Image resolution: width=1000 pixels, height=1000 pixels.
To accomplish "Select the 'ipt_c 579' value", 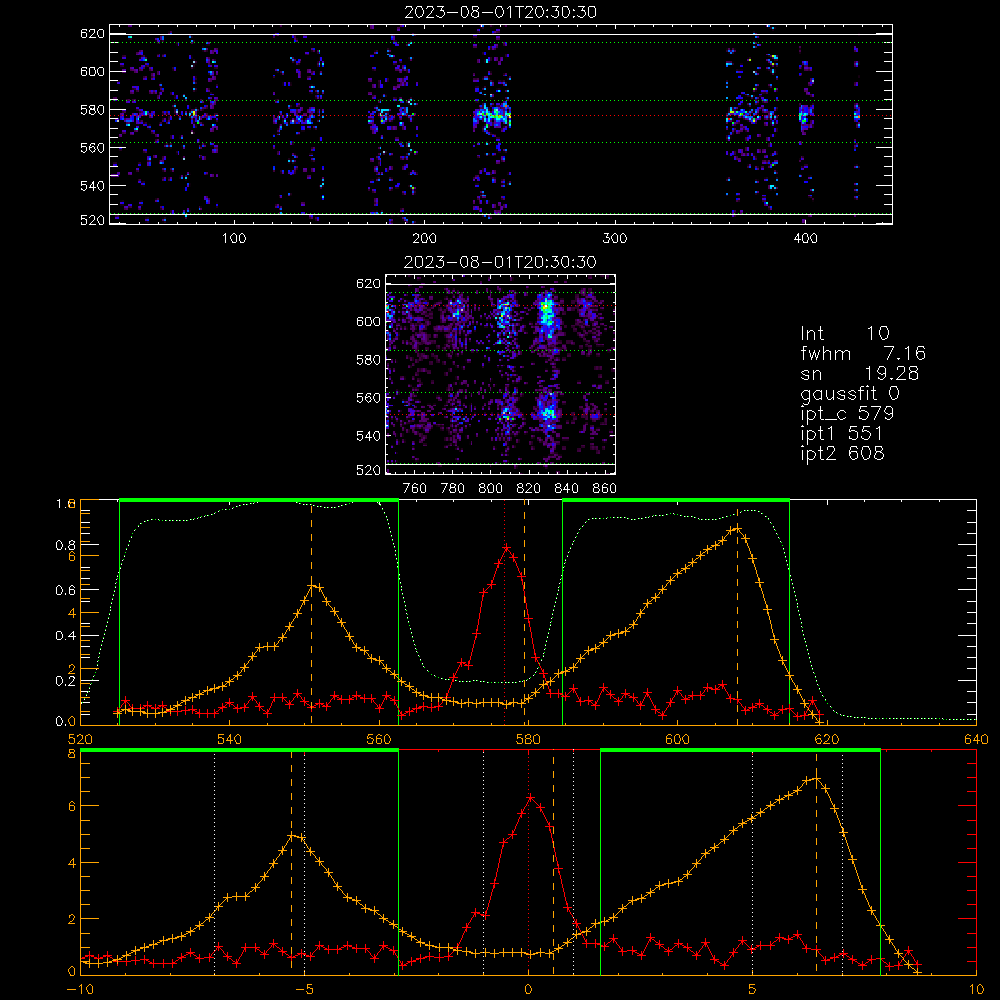I will (x=847, y=414).
